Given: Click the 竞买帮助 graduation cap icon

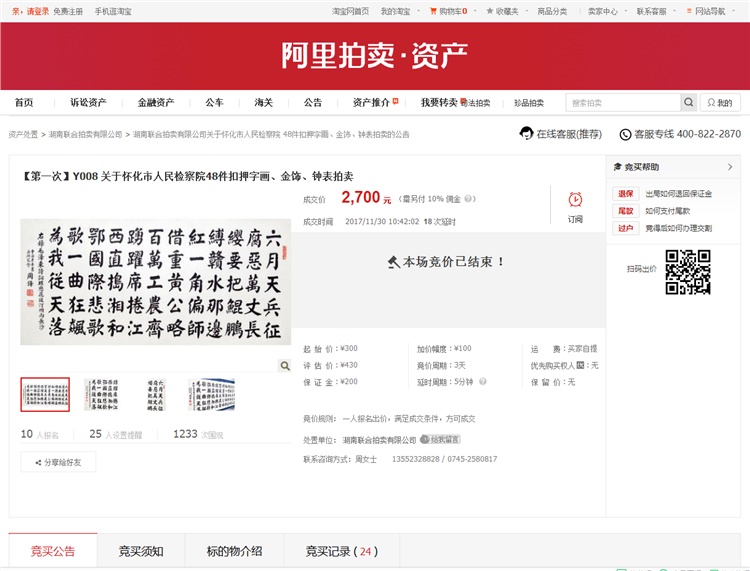Looking at the screenshot, I should pyautogui.click(x=618, y=167).
